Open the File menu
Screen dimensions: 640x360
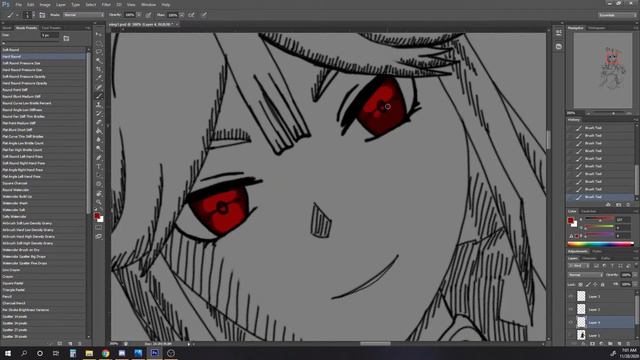coord(18,4)
